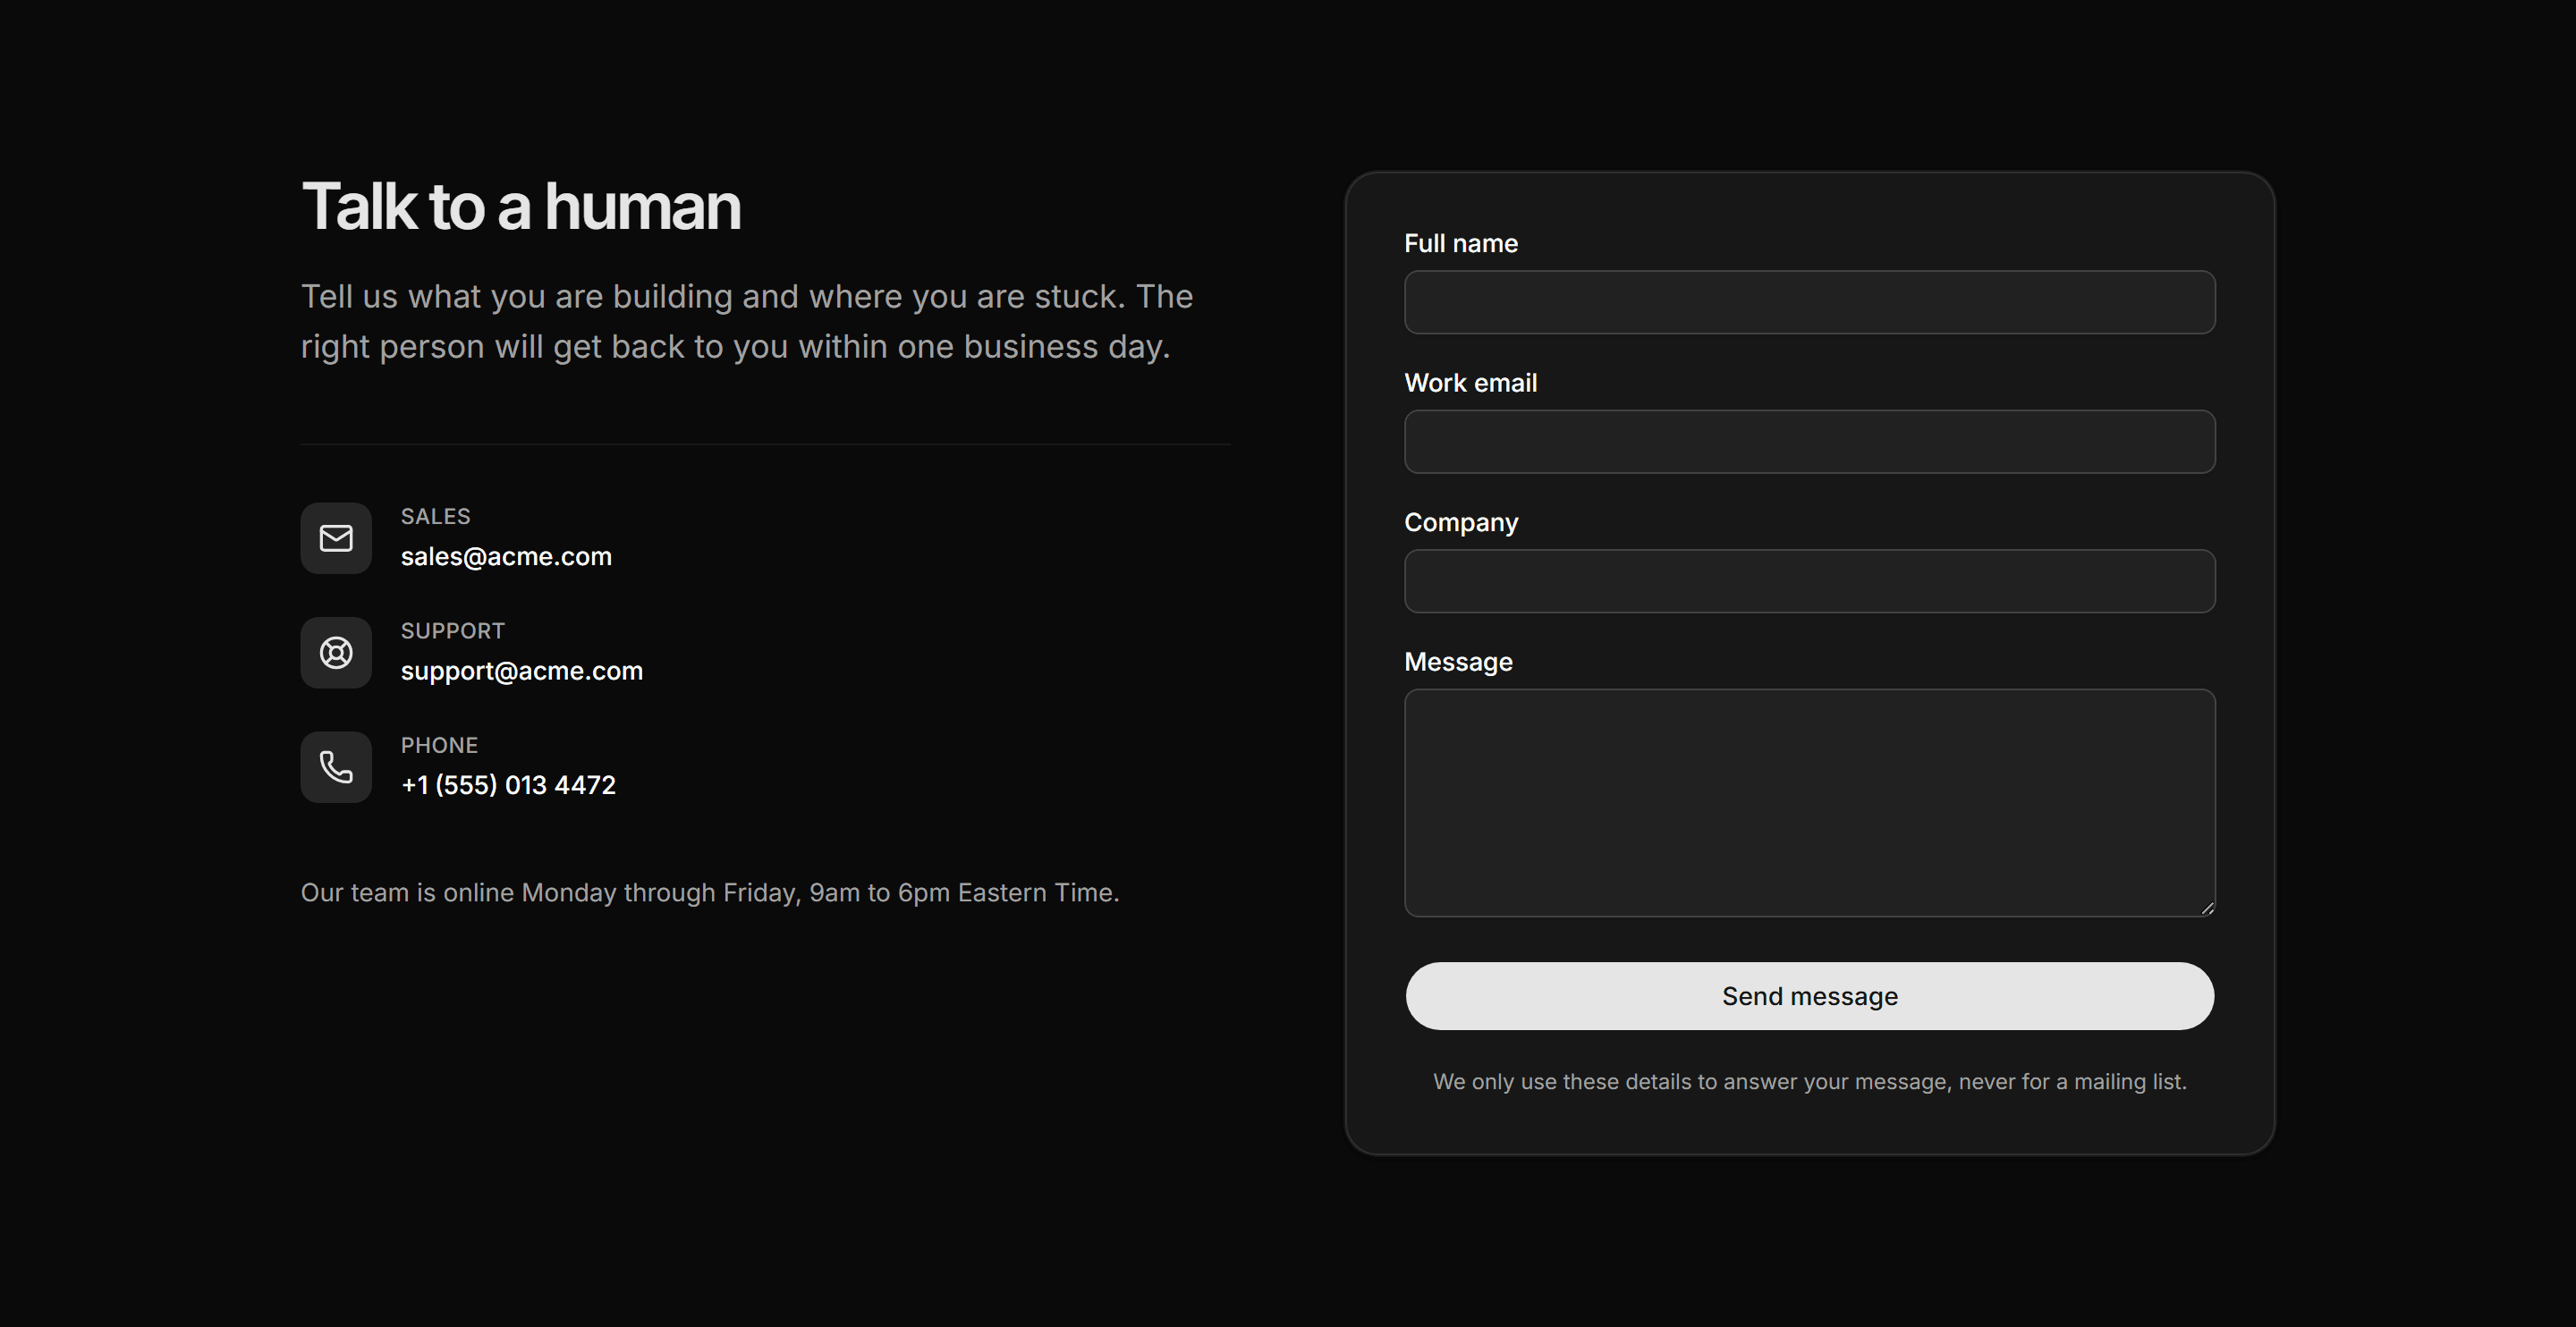Focus the Message text area

1810,803
